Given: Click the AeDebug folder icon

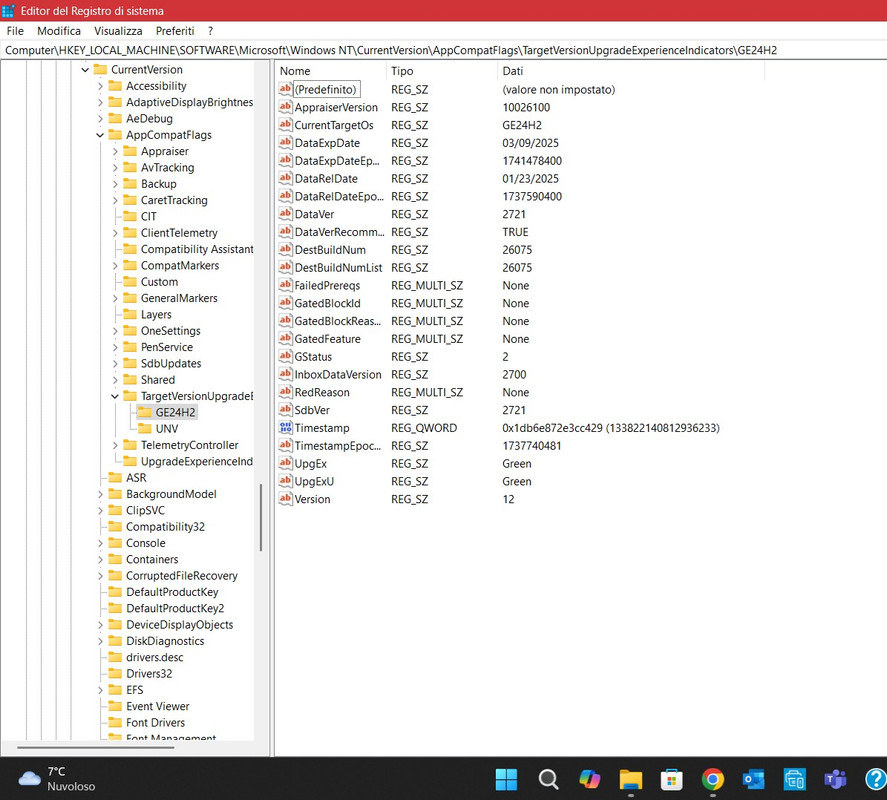Looking at the screenshot, I should pyautogui.click(x=115, y=119).
